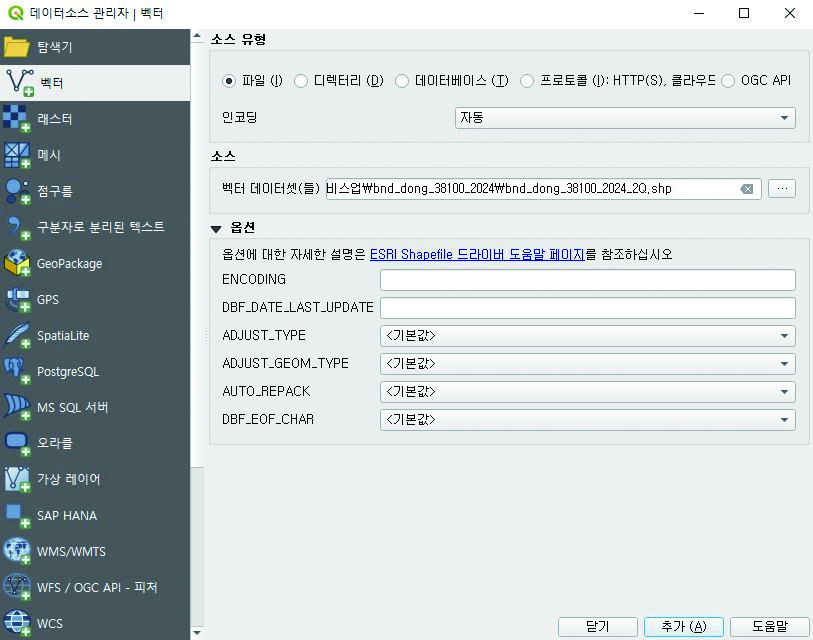Choose the 데이터베이스 source type option
The width and height of the screenshot is (813, 640).
coord(403,81)
